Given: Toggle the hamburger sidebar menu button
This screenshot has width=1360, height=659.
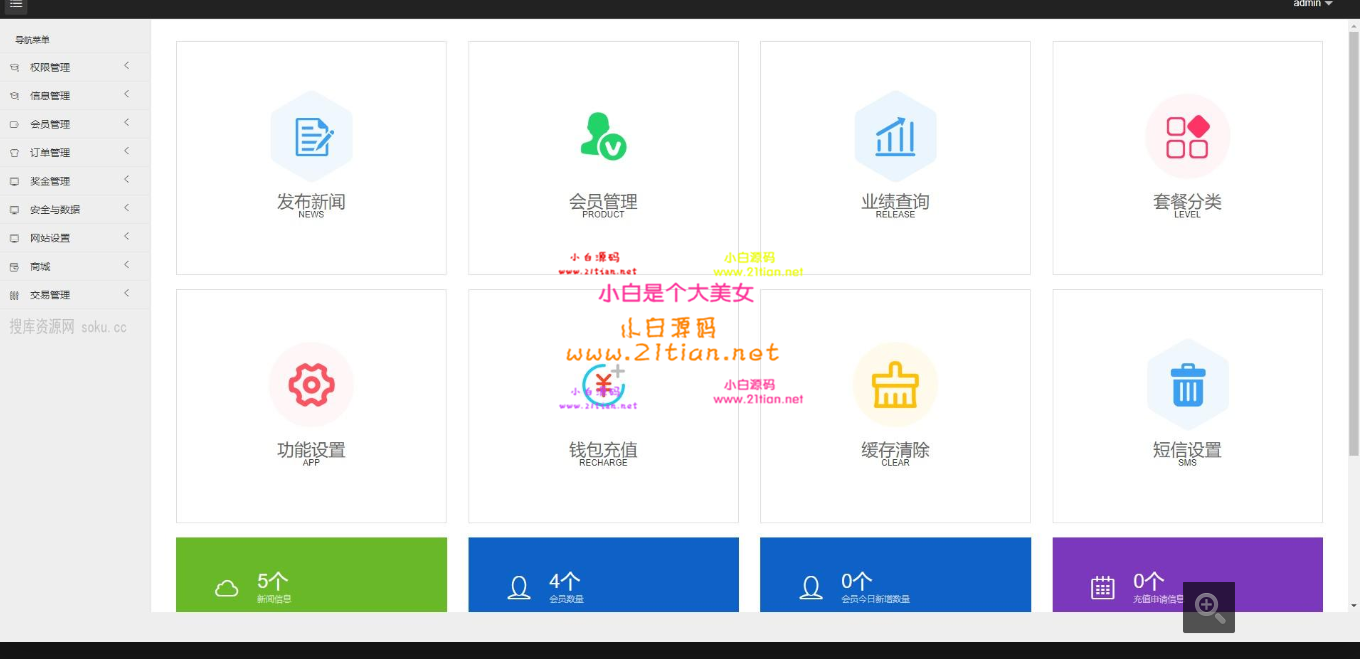Looking at the screenshot, I should coord(15,5).
